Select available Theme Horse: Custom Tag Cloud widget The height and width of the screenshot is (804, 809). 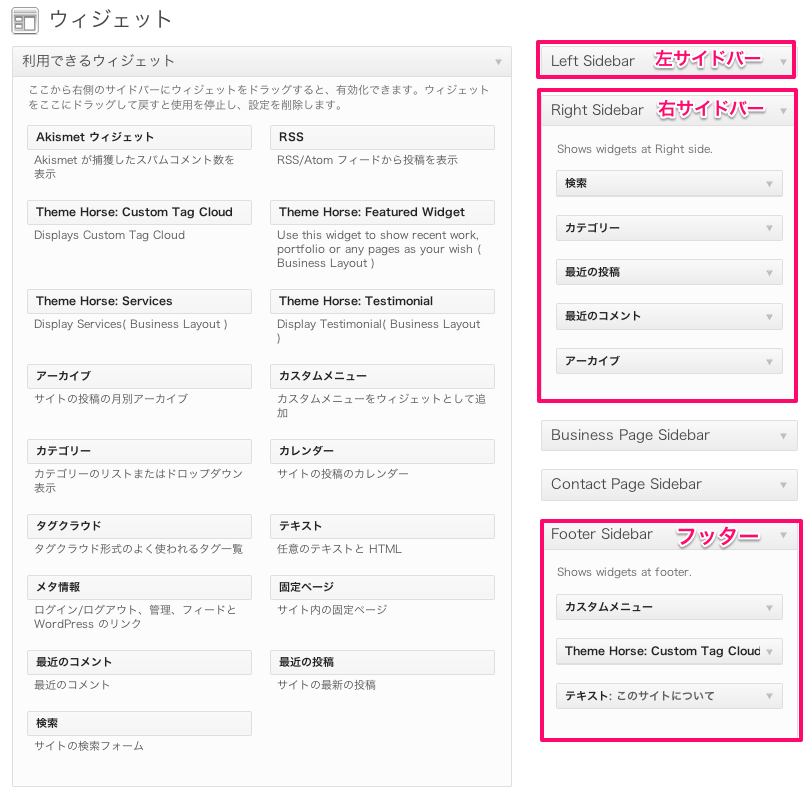139,212
